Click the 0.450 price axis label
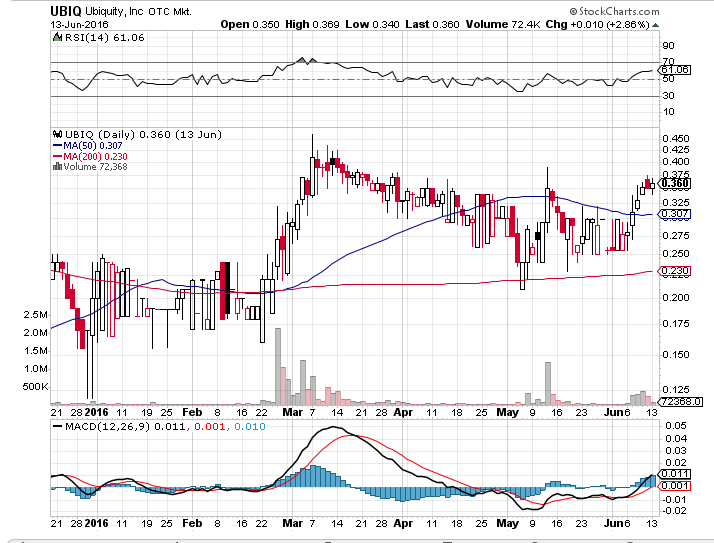This screenshot has height=543, width=714. 676,138
